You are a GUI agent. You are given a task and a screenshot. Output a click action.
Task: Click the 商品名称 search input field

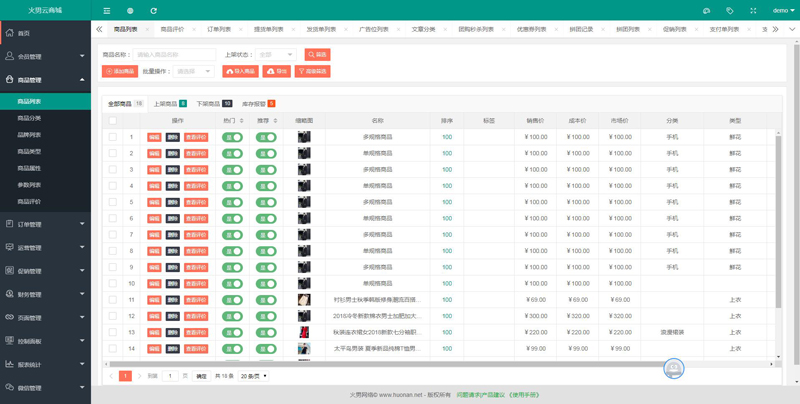174,54
